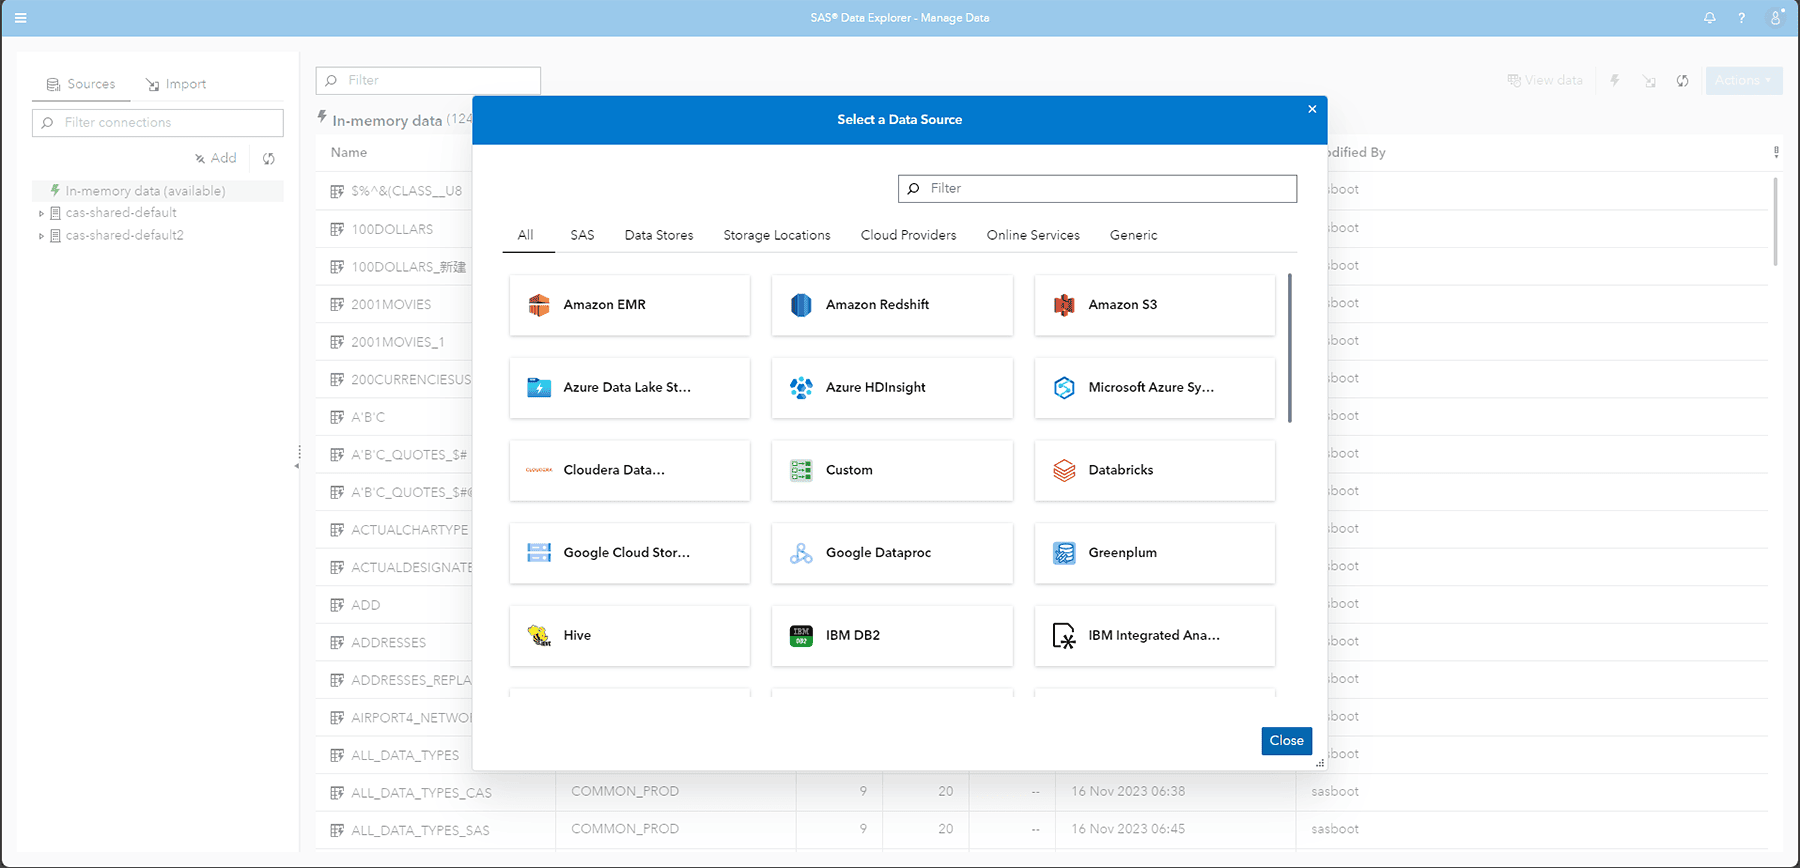
Task: Sort by the Name column header
Action: [x=349, y=152]
